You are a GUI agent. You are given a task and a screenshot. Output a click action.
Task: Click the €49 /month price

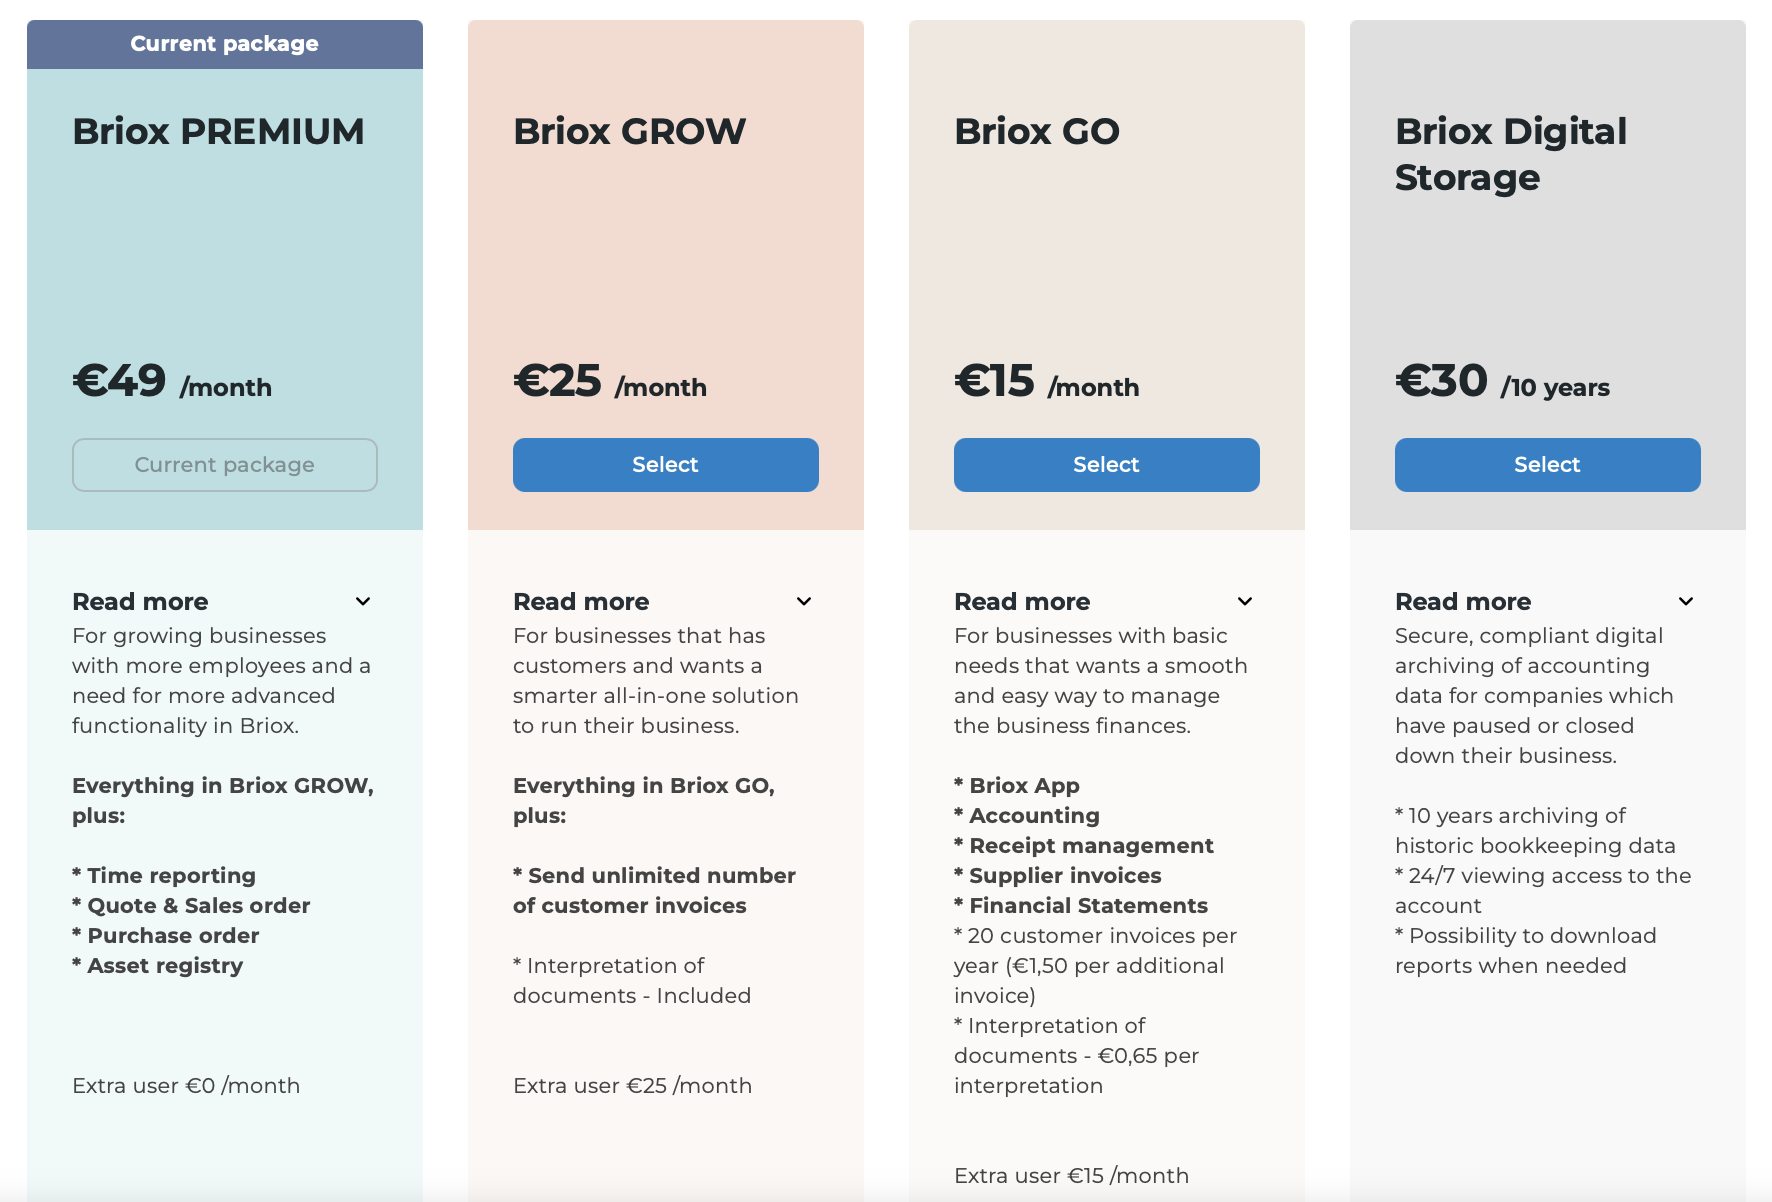click(171, 381)
